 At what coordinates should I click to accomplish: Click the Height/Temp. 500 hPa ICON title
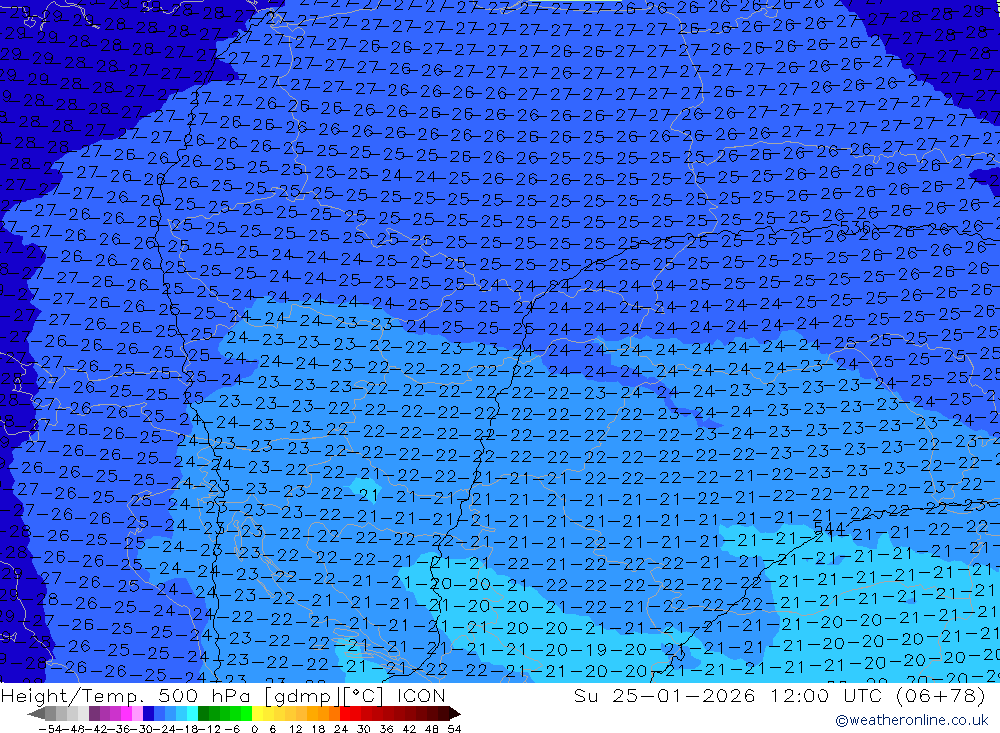coord(223,695)
